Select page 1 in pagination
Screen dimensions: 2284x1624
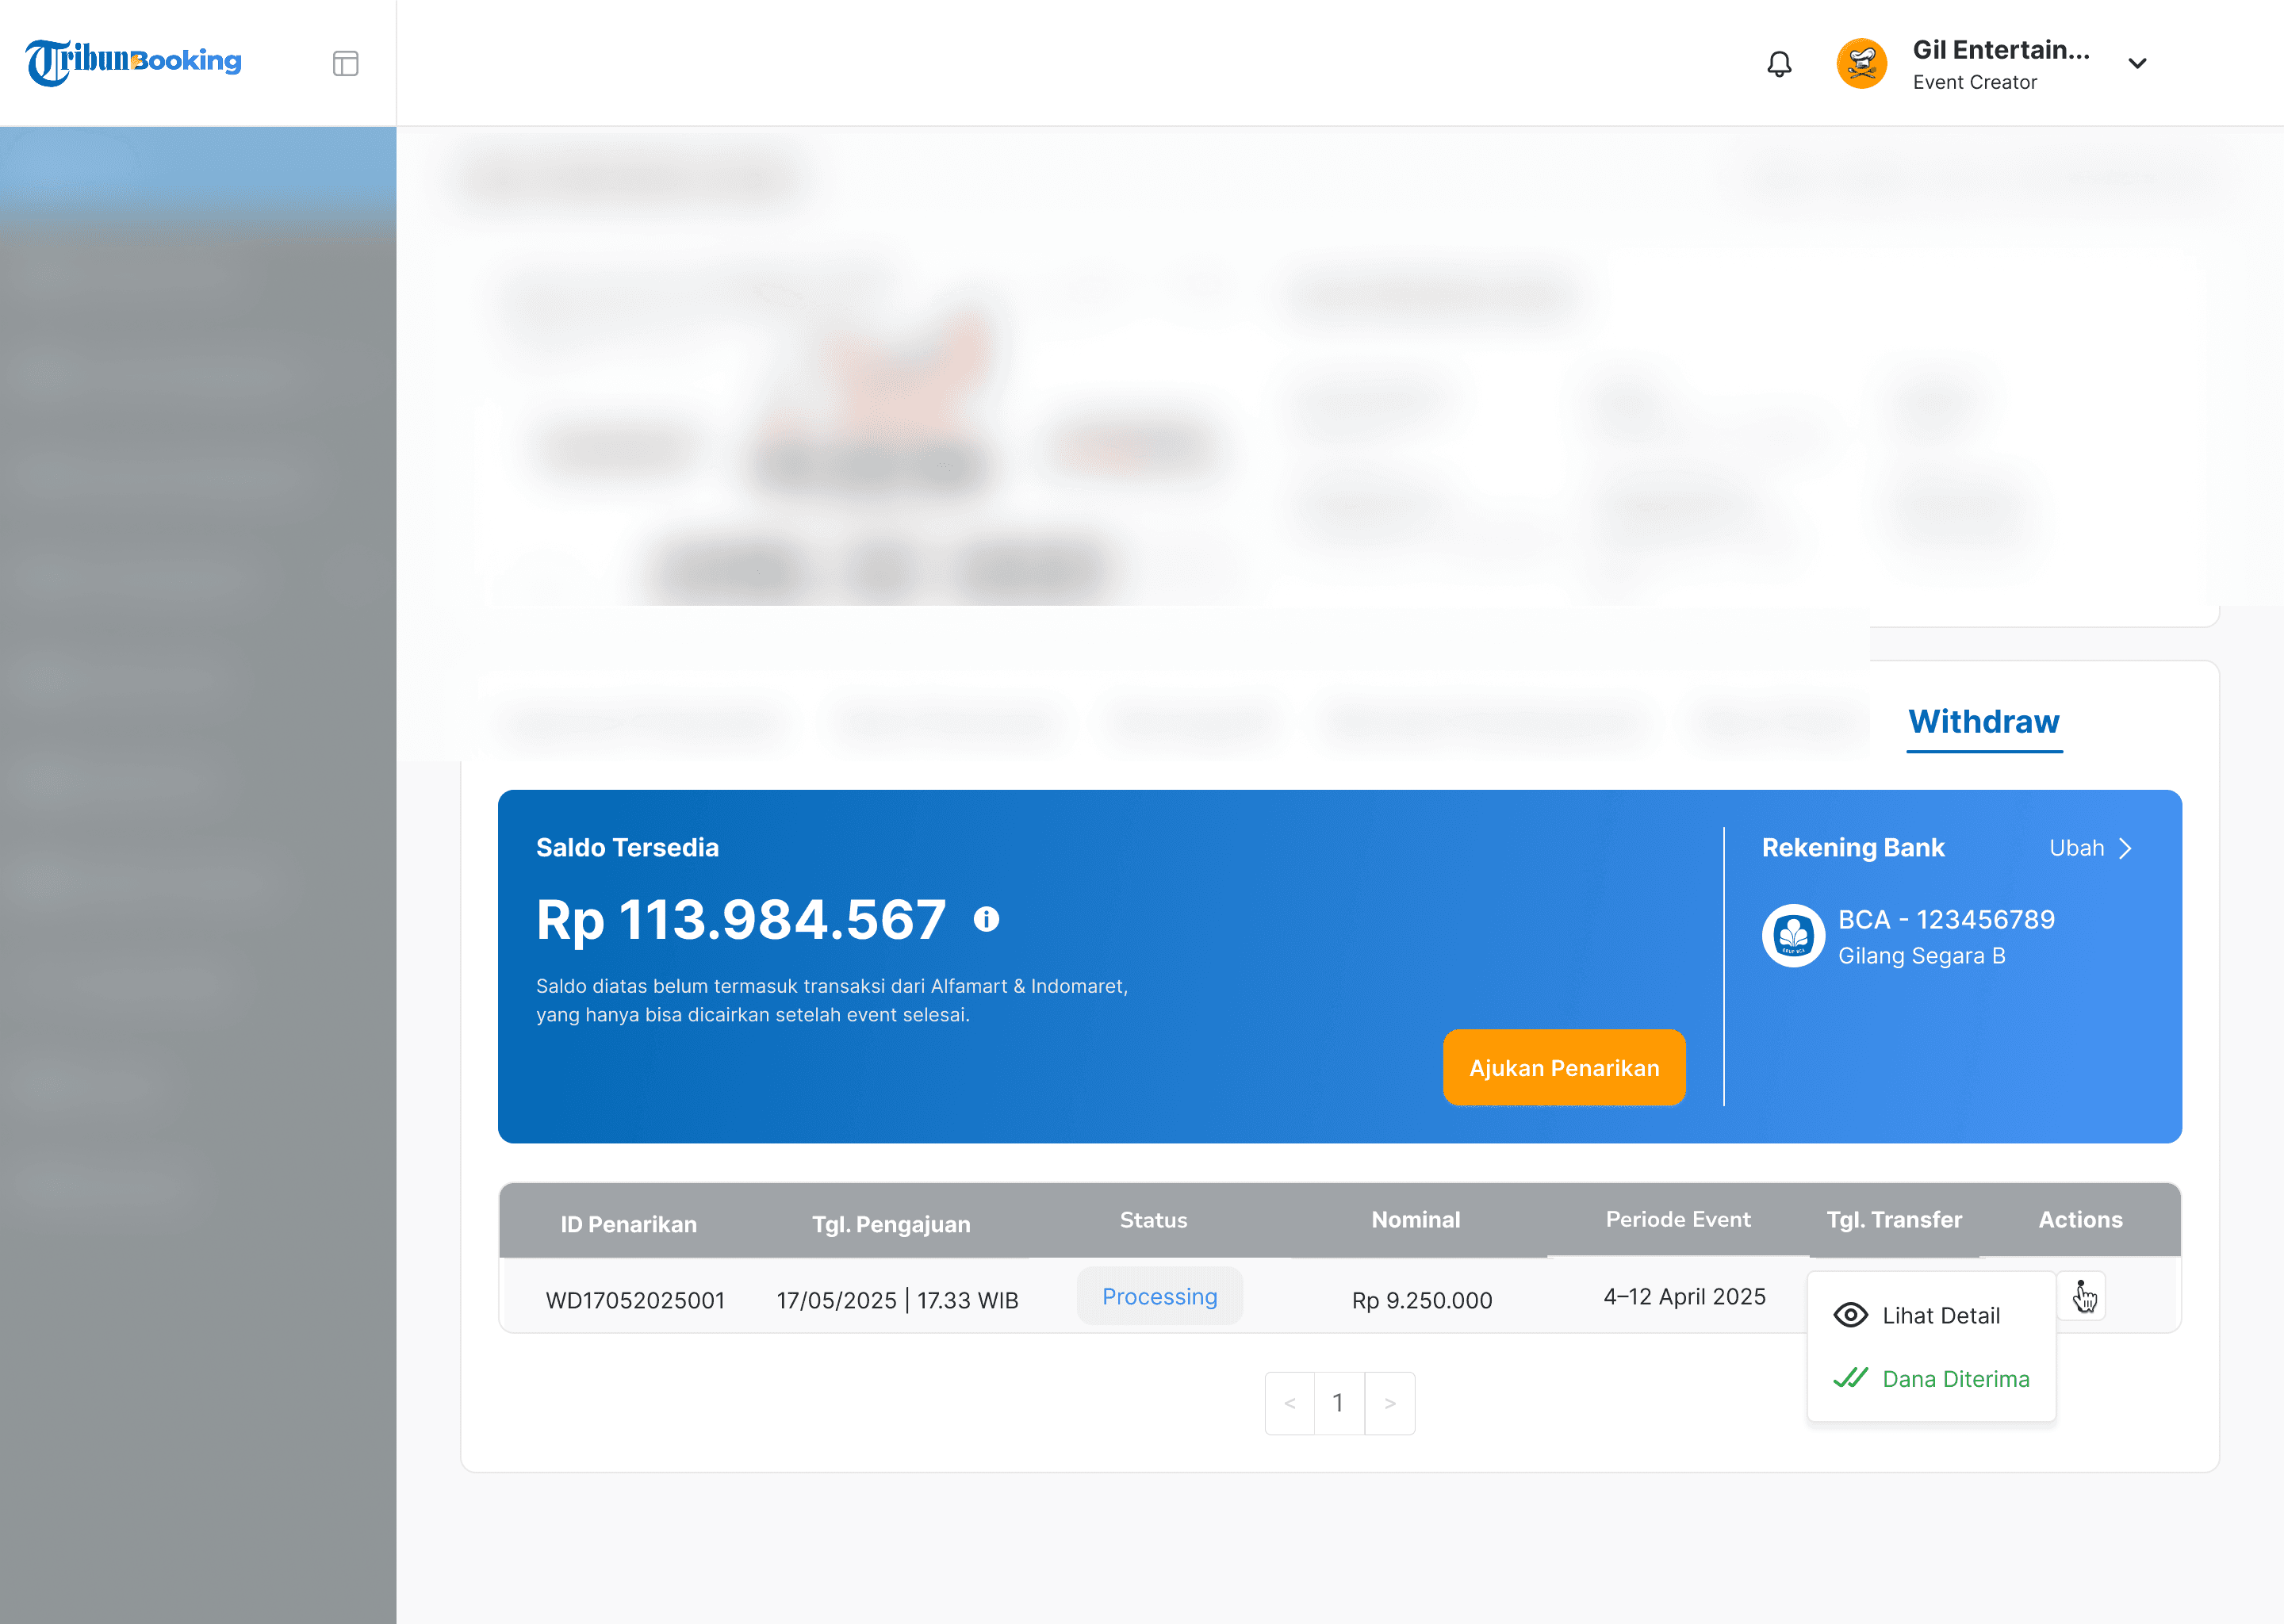click(1339, 1403)
